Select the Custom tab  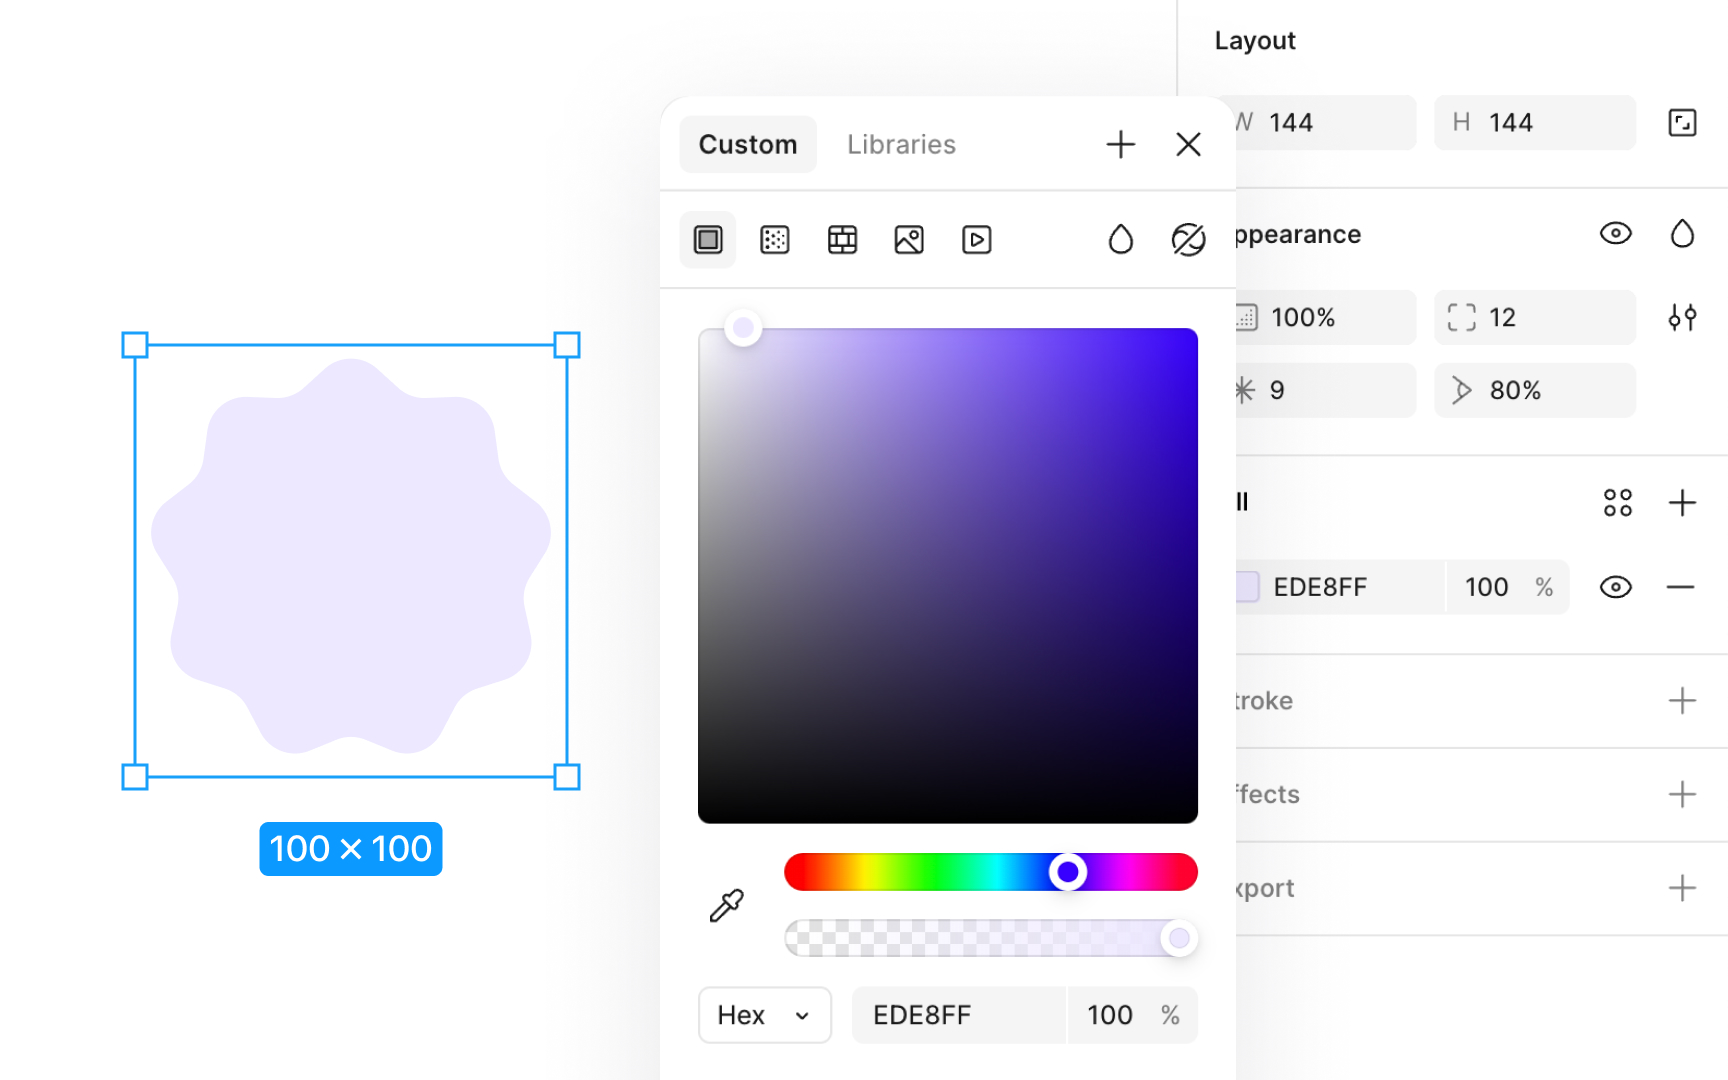click(x=747, y=144)
